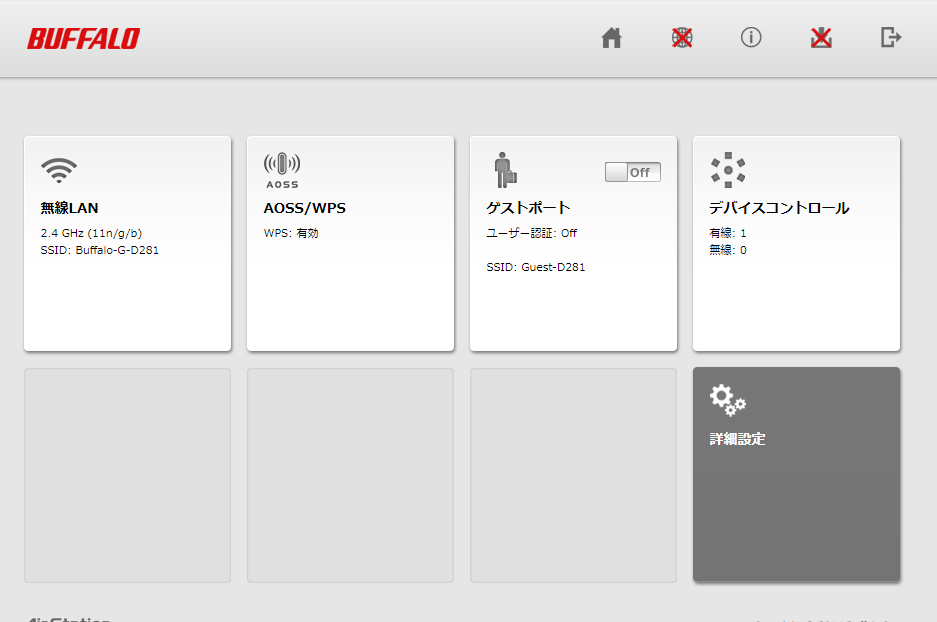Click the BUFFALO logo
The width and height of the screenshot is (937, 622).
coord(84,39)
